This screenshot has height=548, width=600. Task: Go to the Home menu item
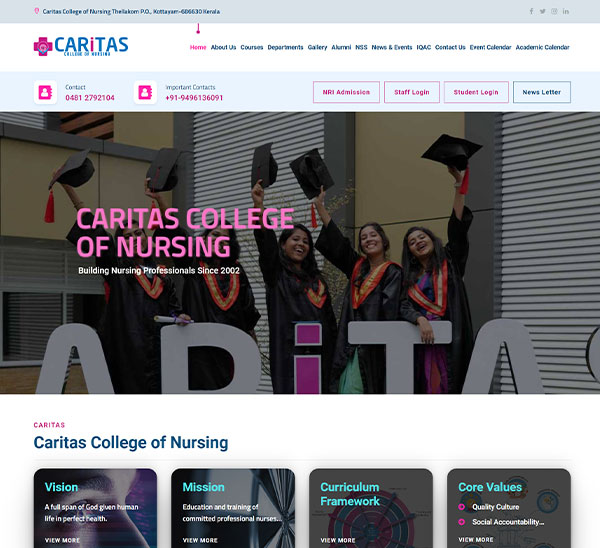coord(198,47)
